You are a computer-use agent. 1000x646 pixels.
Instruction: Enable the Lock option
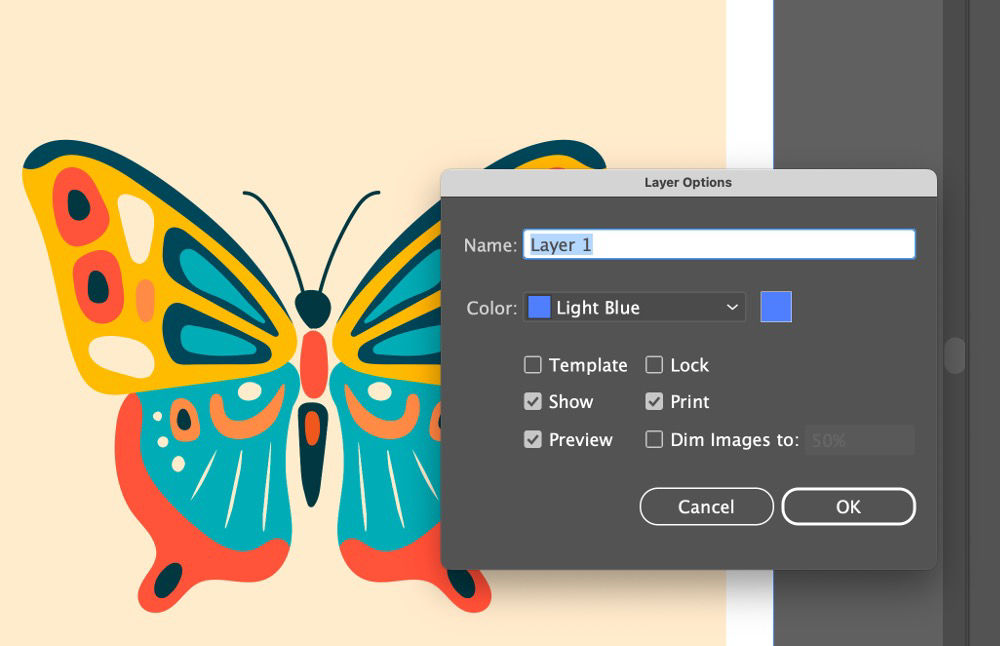[x=655, y=365]
